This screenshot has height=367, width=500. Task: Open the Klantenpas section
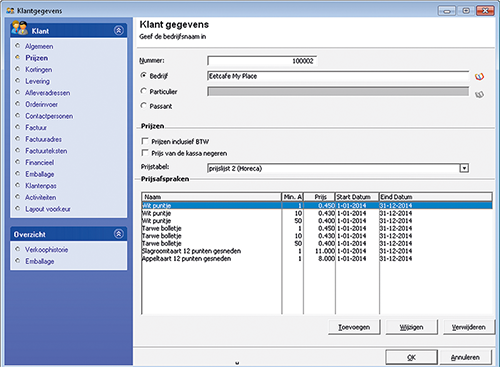pyautogui.click(x=41, y=186)
